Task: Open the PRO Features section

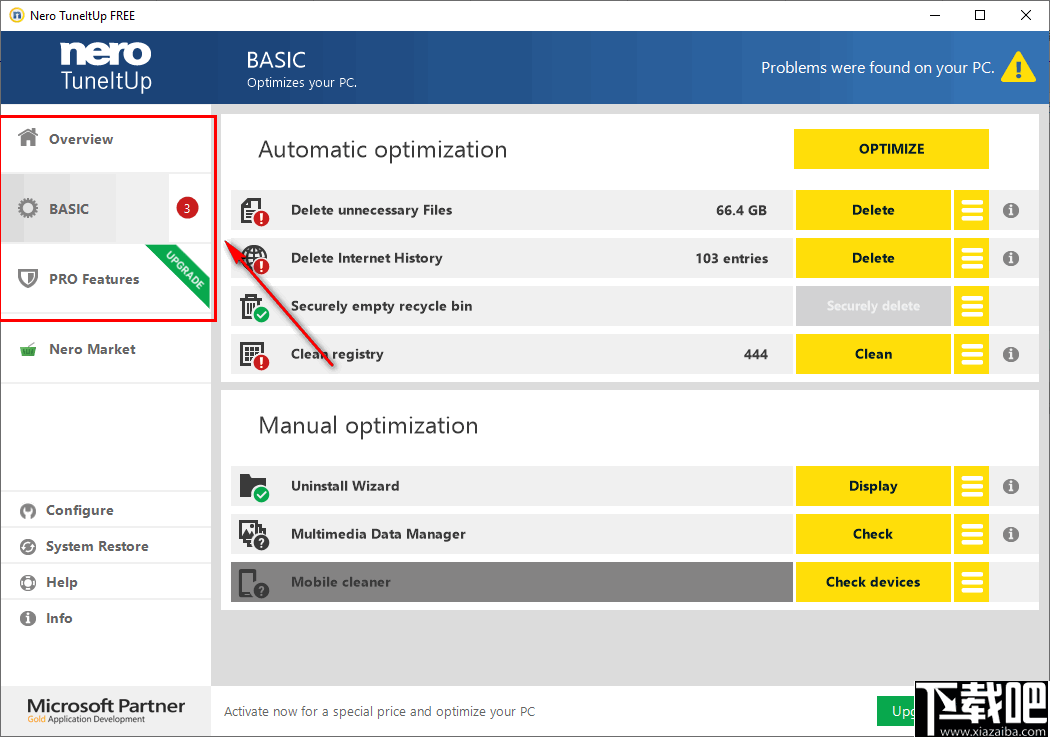Action: [x=94, y=279]
